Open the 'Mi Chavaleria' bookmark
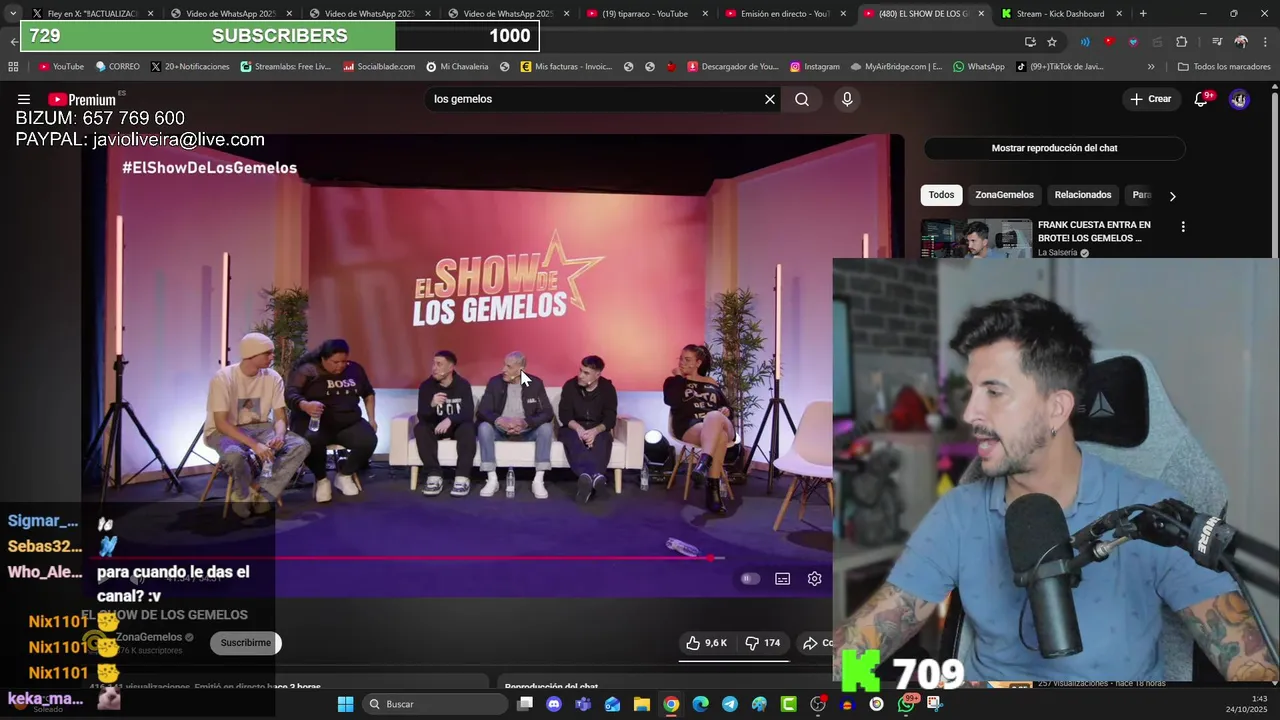Screen dimensions: 1280x720 click(x=457, y=67)
